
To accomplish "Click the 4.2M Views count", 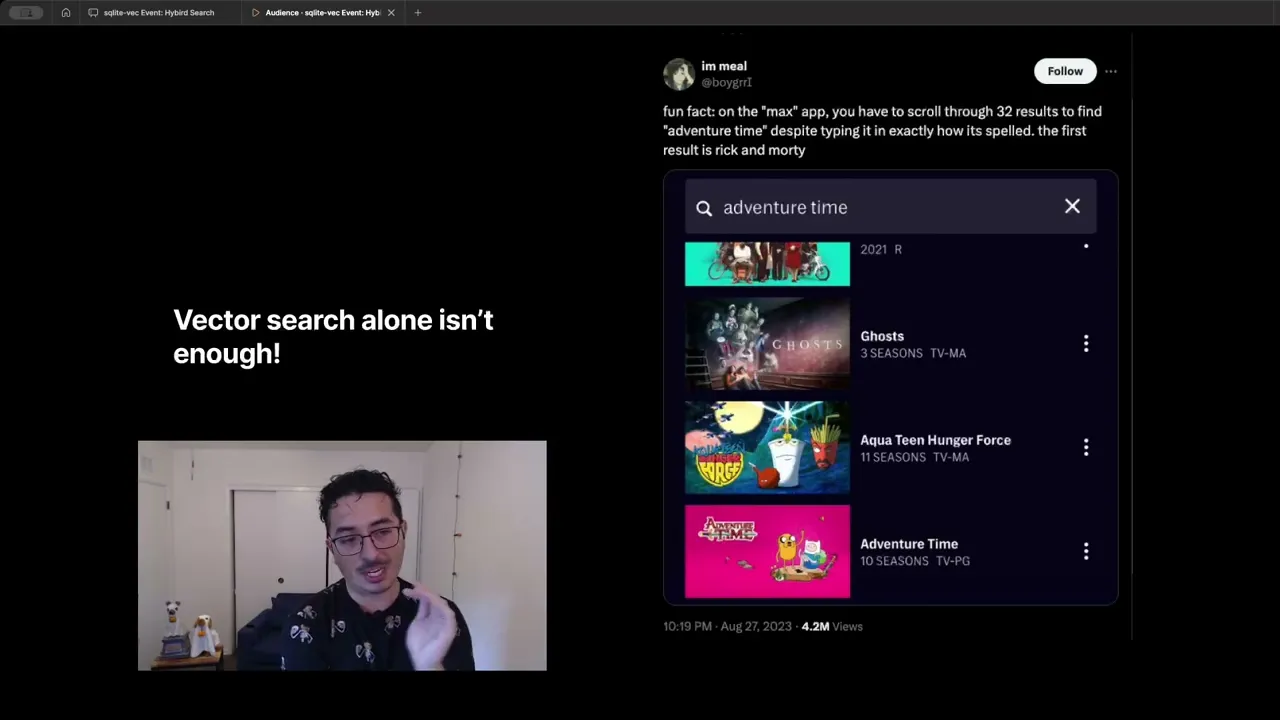I will (x=832, y=626).
